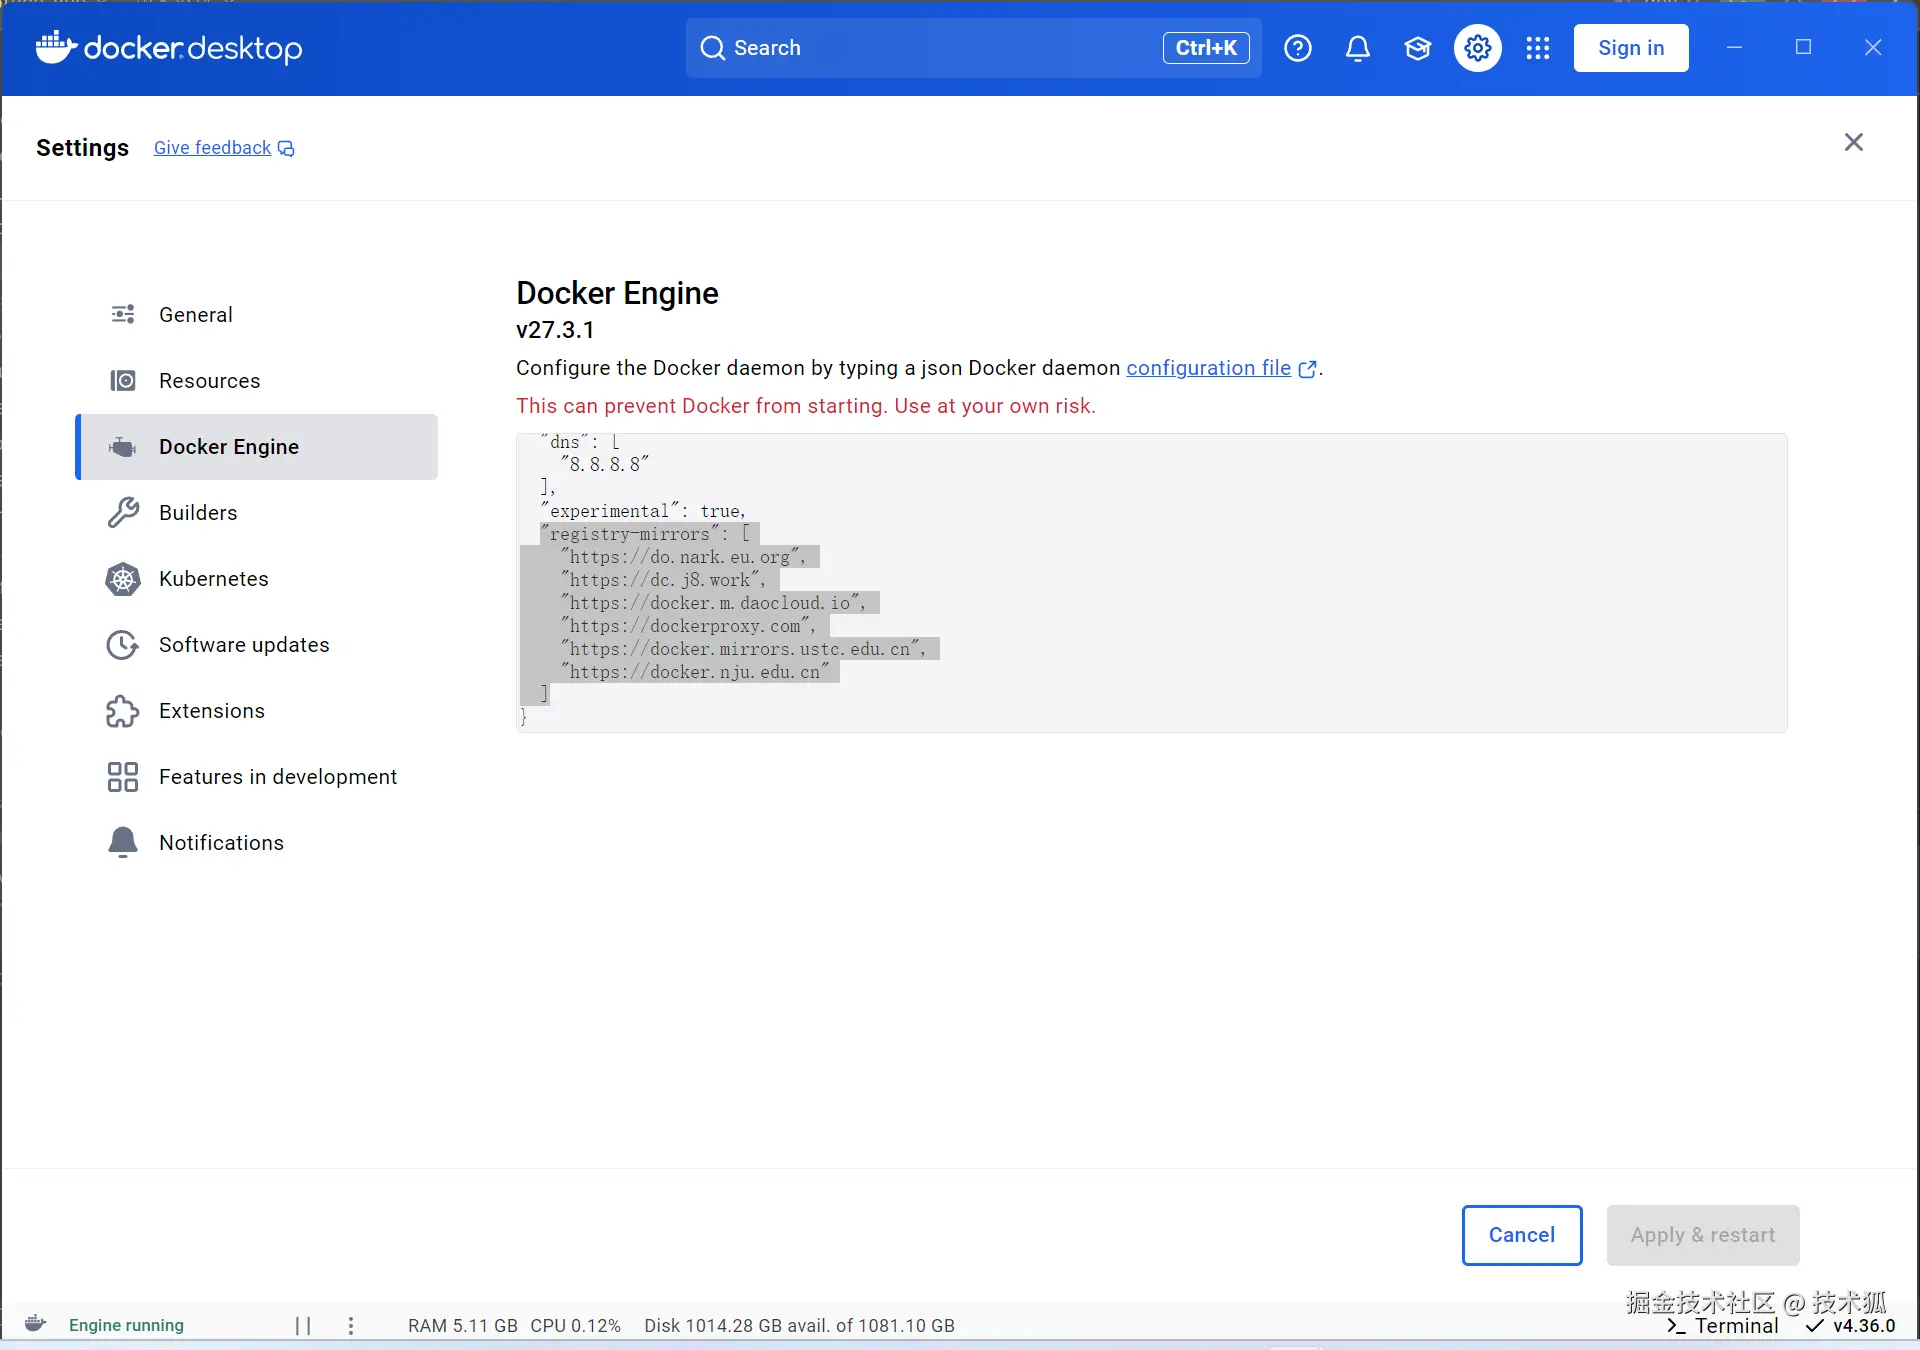Click the Cancel button

1521,1235
